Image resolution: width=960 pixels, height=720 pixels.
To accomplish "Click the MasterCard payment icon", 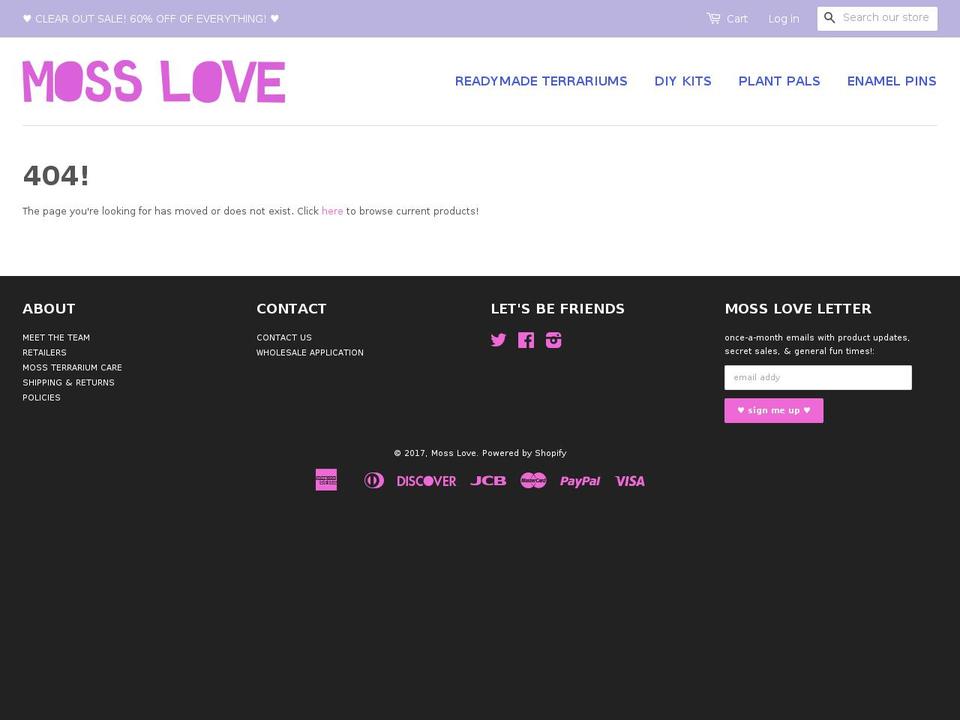I will (533, 480).
